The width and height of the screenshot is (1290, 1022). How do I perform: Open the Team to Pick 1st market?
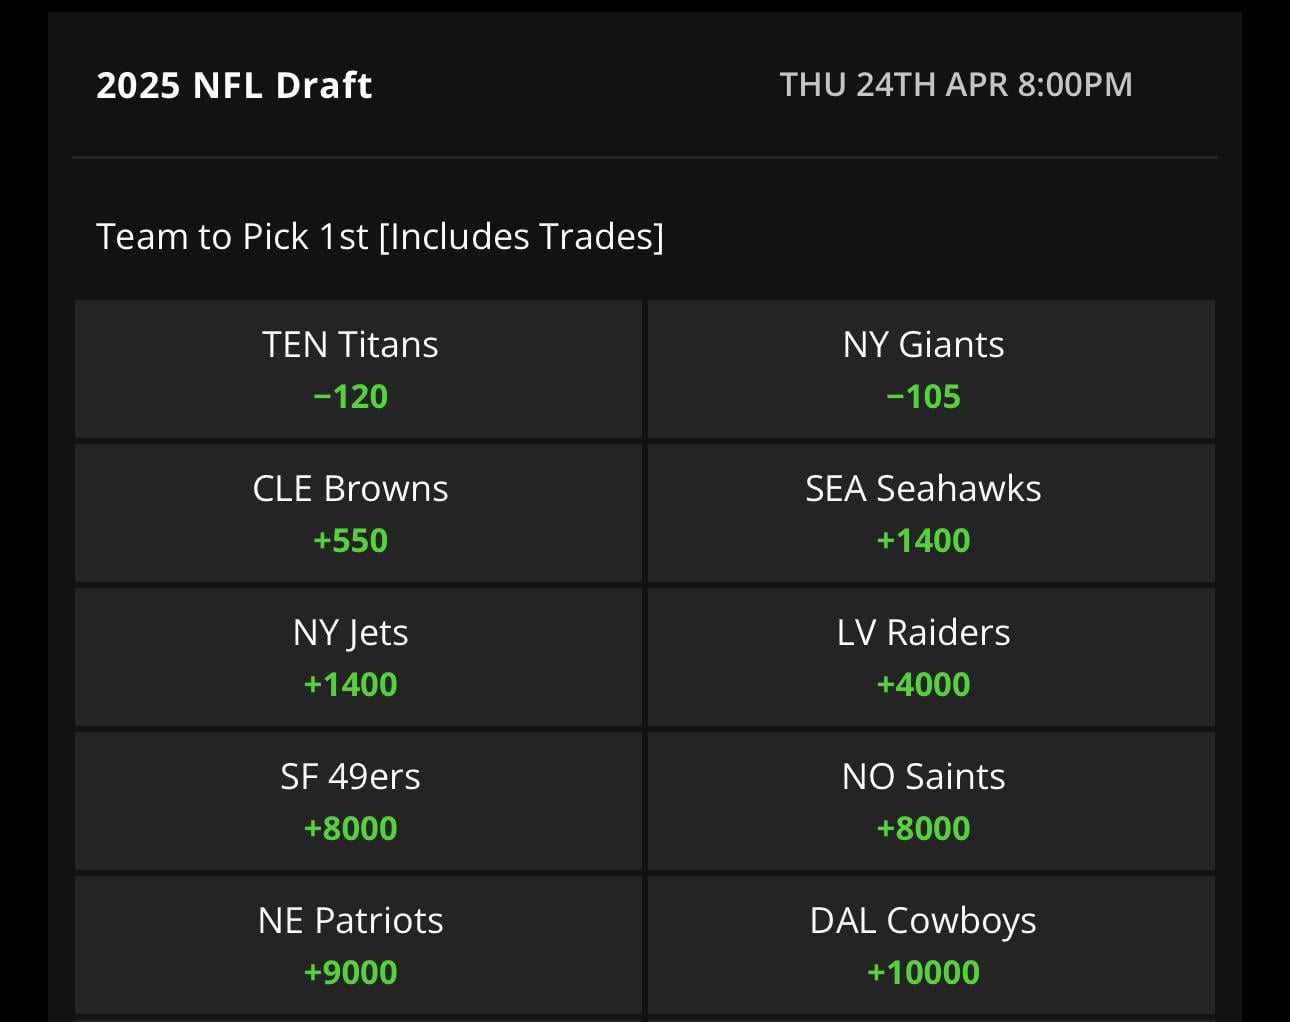[380, 236]
